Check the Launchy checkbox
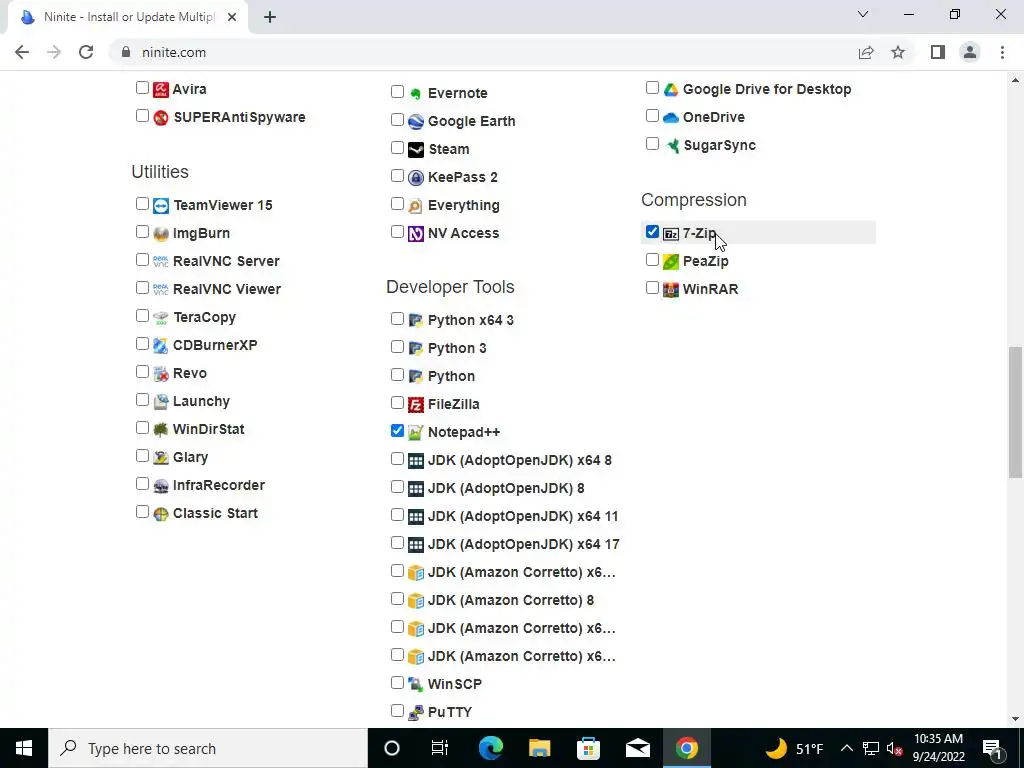 pos(142,400)
